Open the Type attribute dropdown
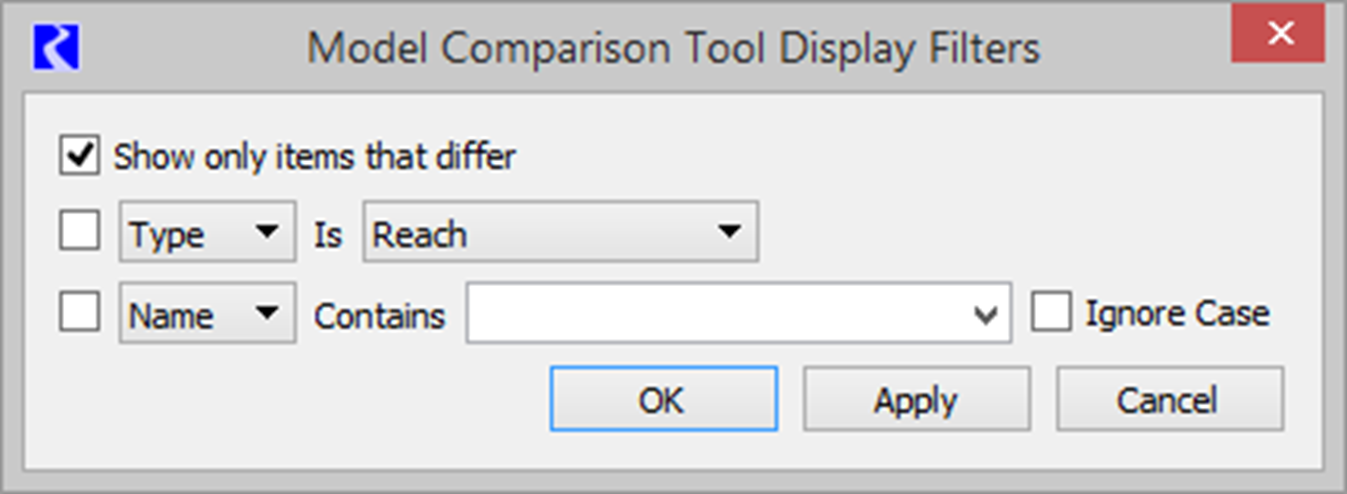Screen dimensions: 1347x494 coord(207,232)
